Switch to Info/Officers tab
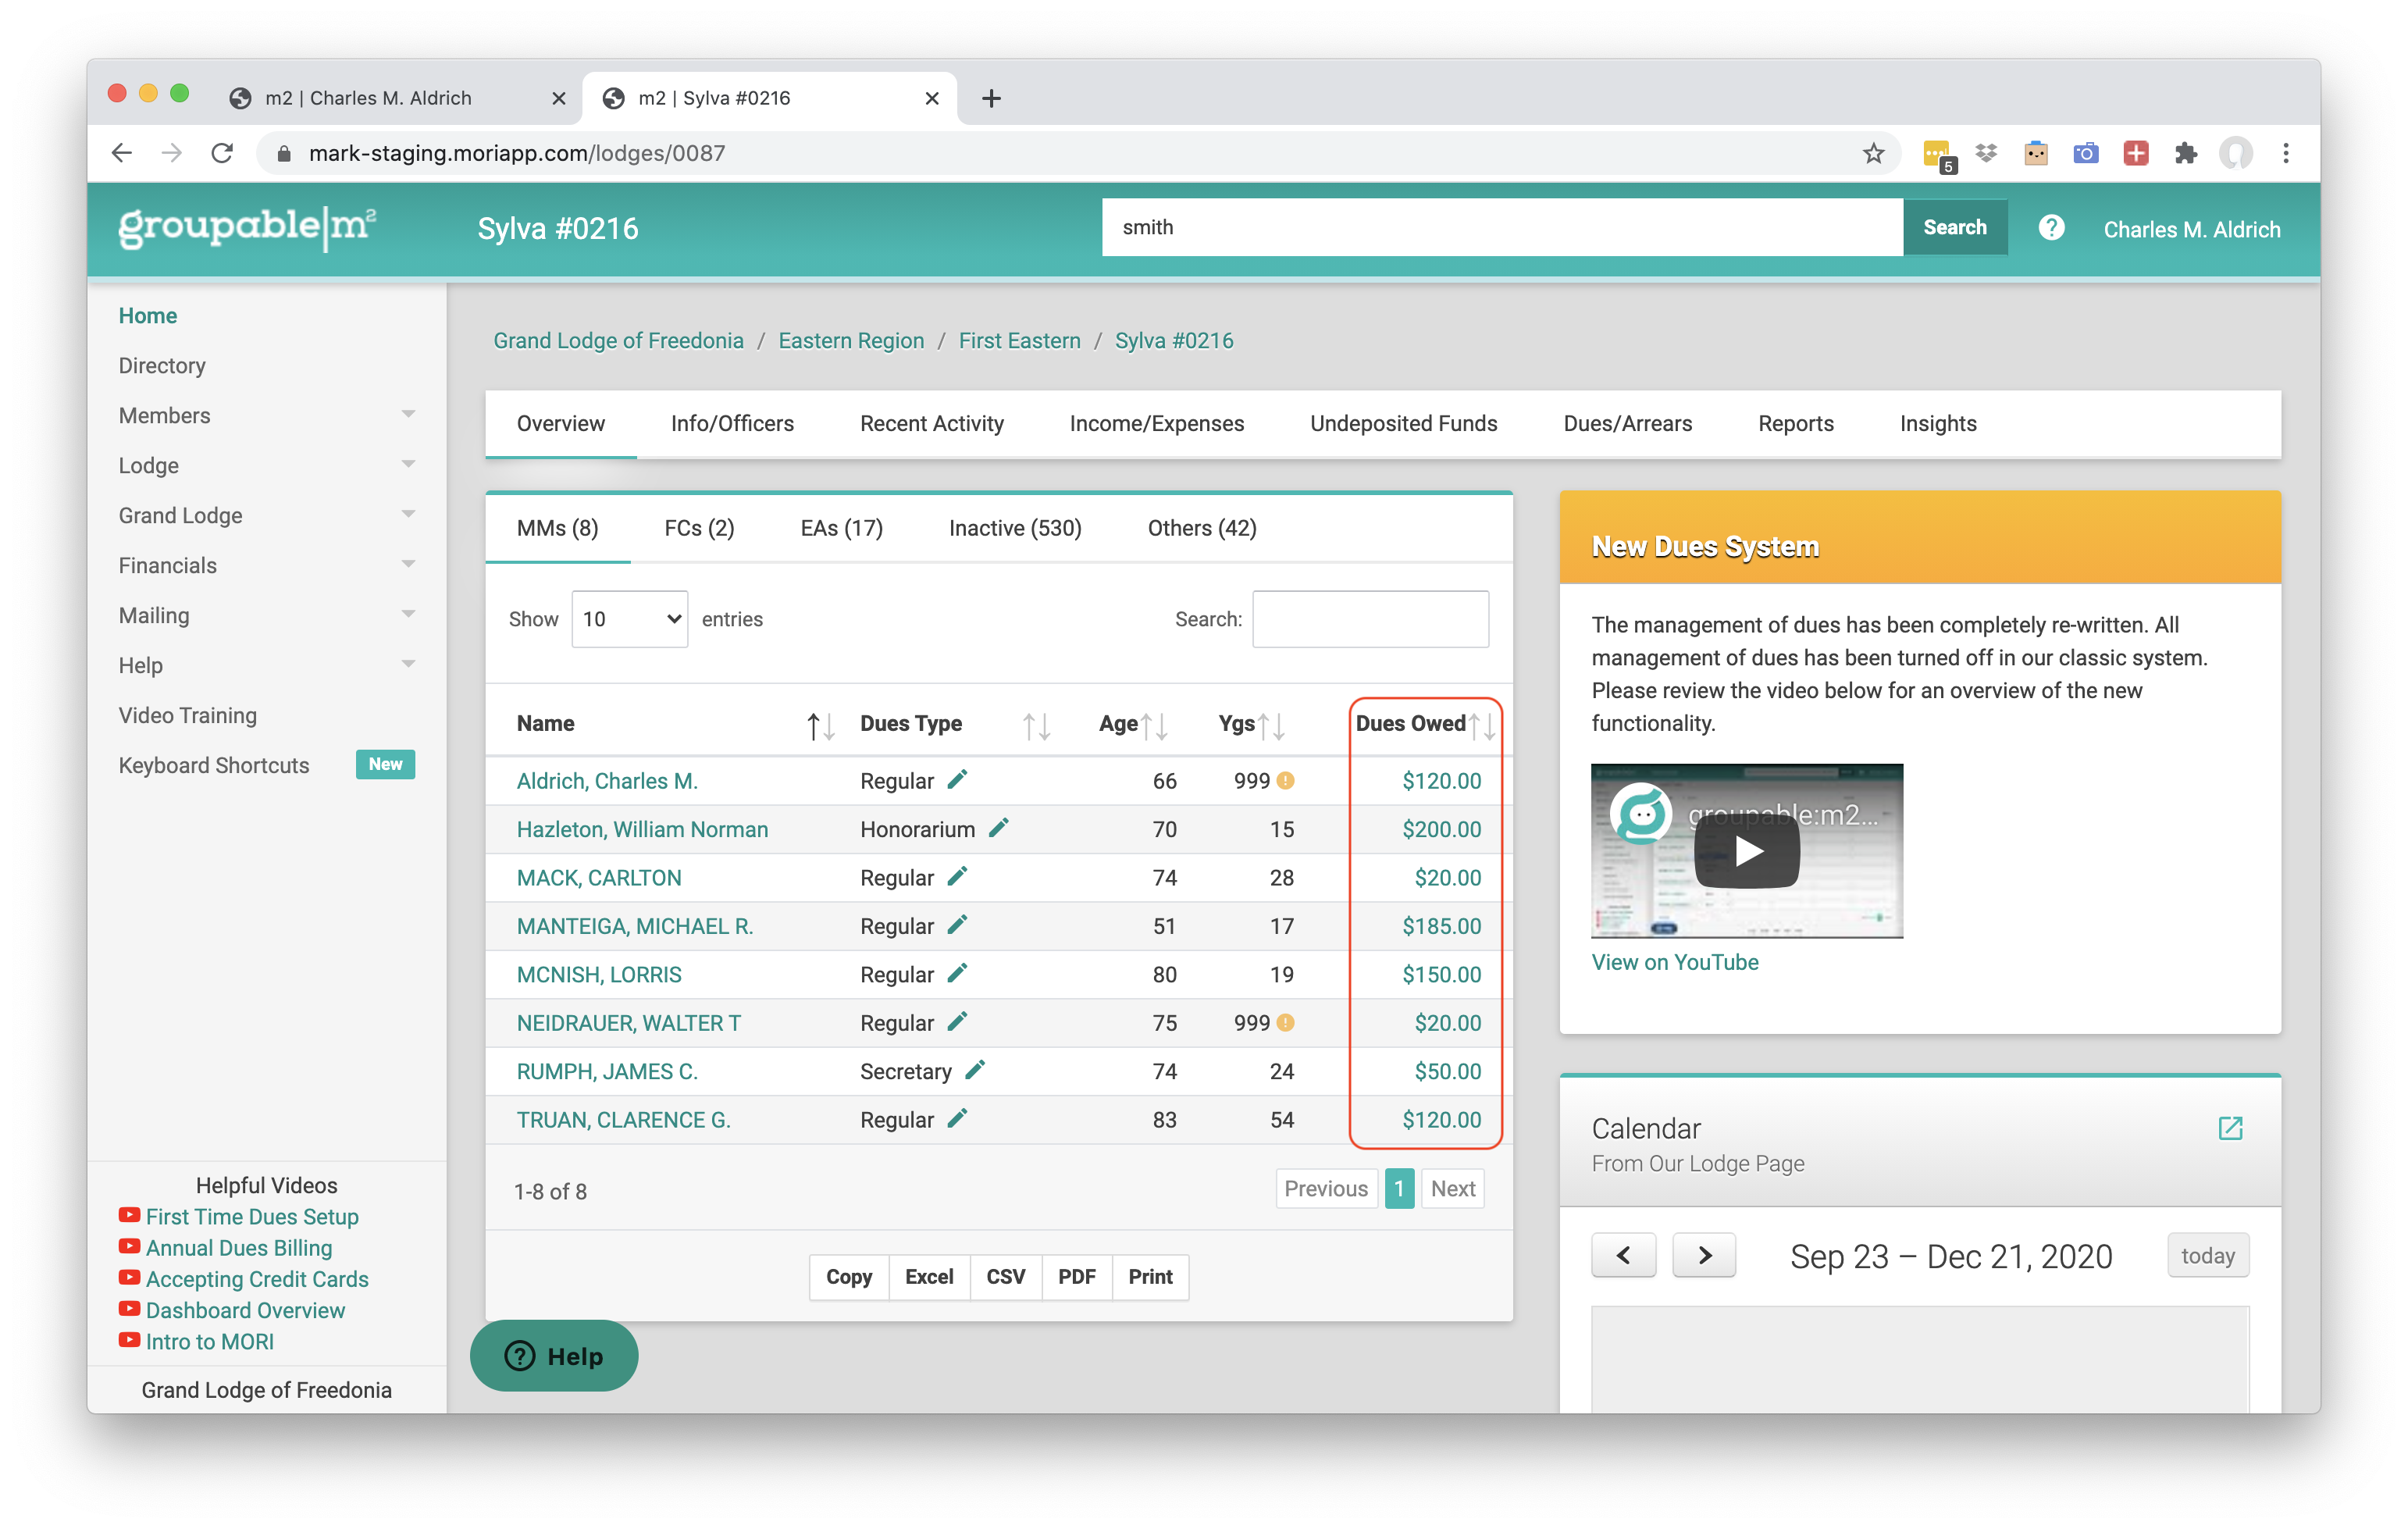2408x1529 pixels. point(732,423)
